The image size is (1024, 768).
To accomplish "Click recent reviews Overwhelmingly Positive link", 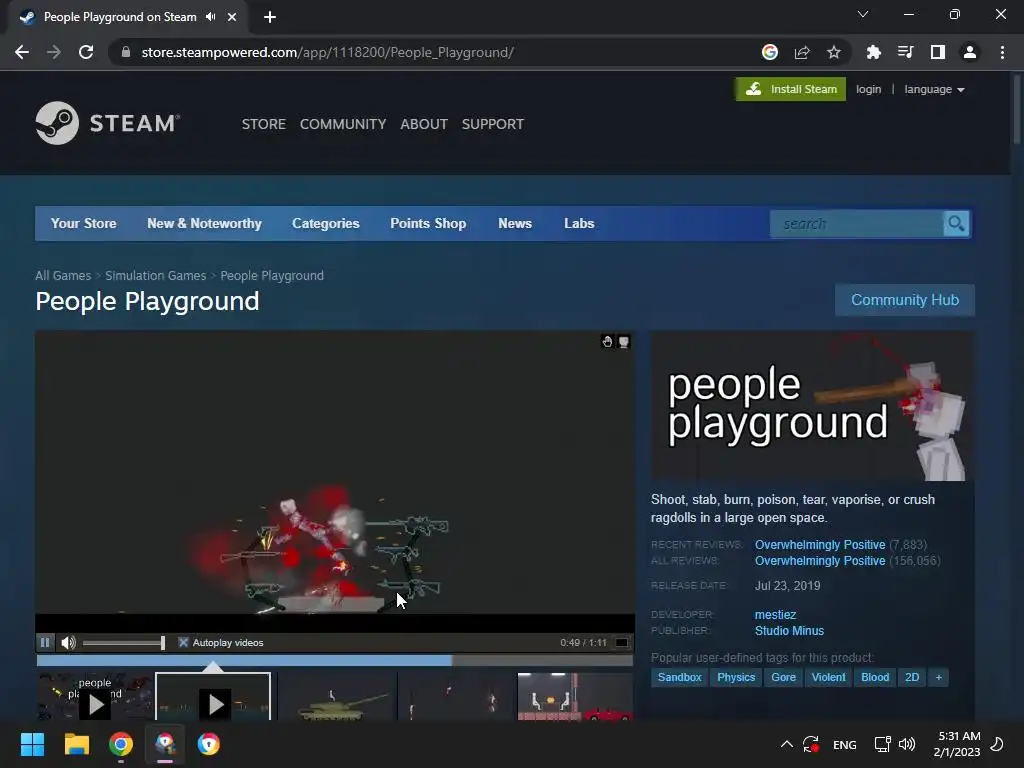I will coord(820,545).
